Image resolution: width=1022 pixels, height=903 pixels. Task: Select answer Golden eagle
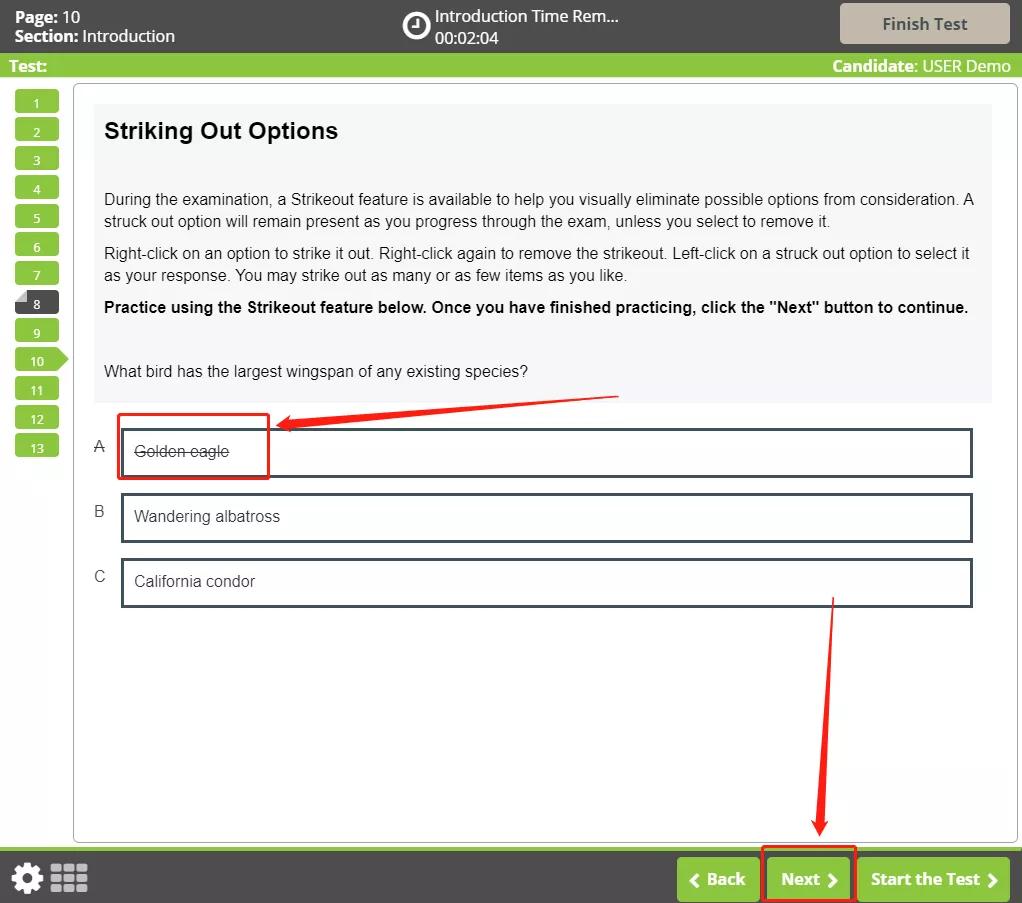pos(546,452)
